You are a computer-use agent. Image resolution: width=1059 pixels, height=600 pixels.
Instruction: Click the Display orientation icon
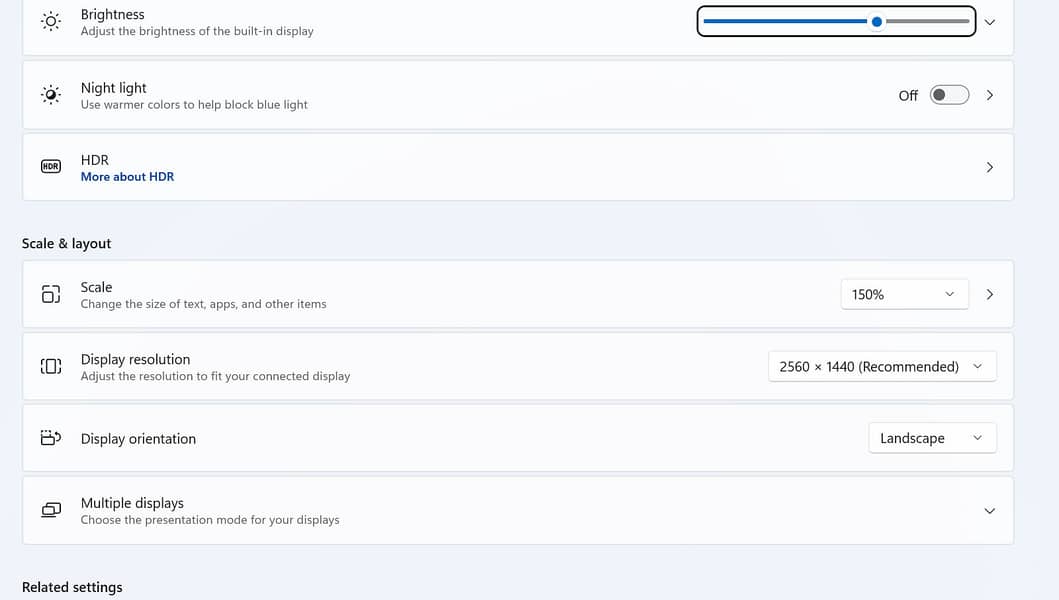pos(51,438)
